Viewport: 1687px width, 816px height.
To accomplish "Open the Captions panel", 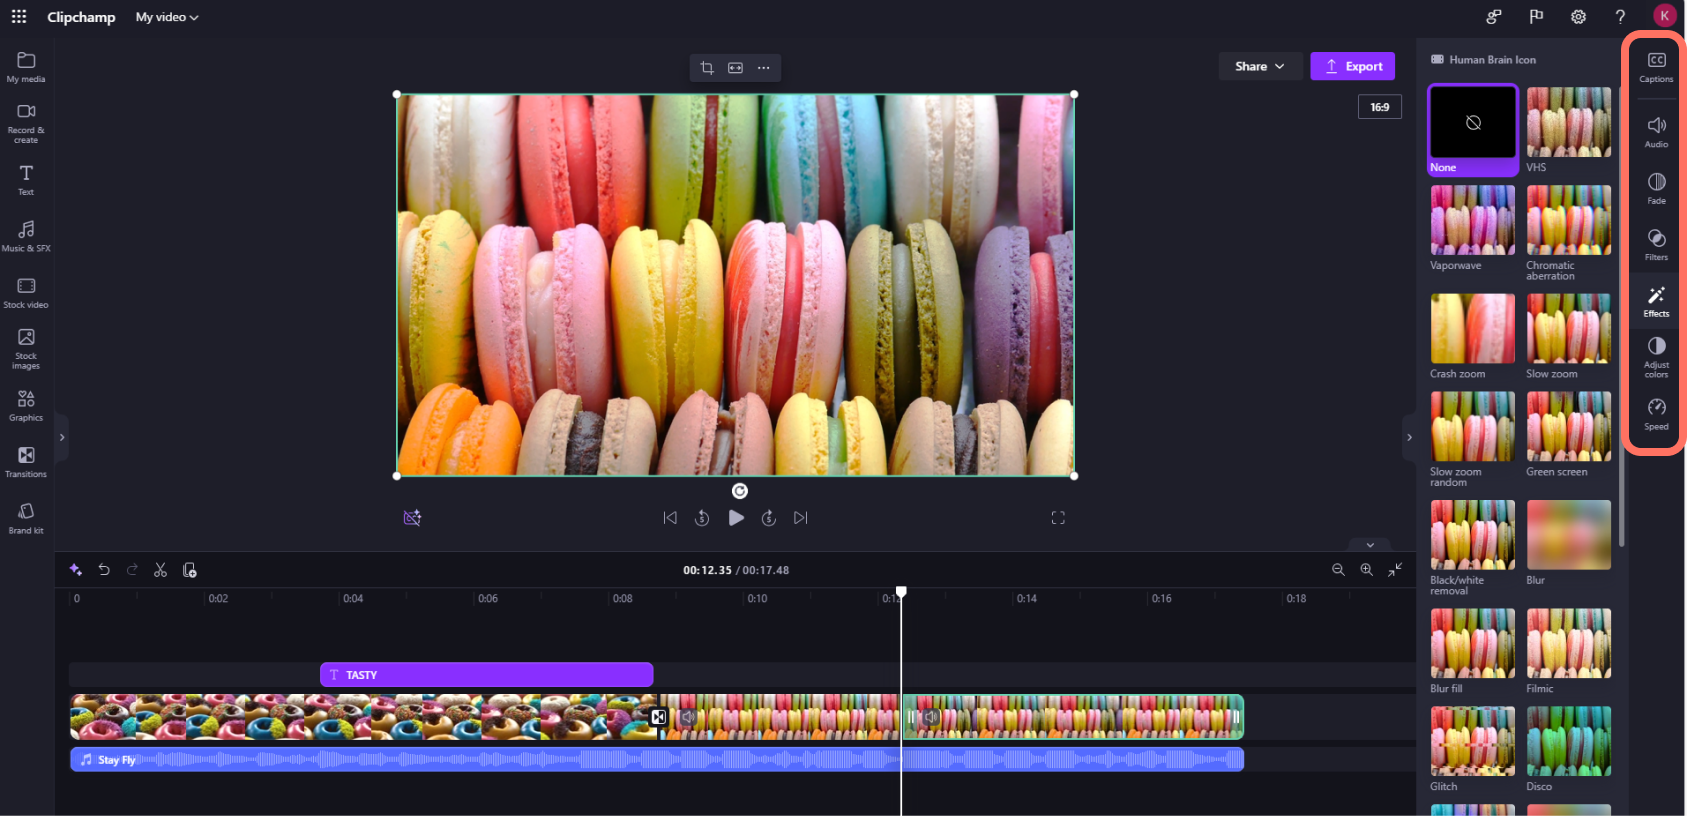I will click(1656, 66).
